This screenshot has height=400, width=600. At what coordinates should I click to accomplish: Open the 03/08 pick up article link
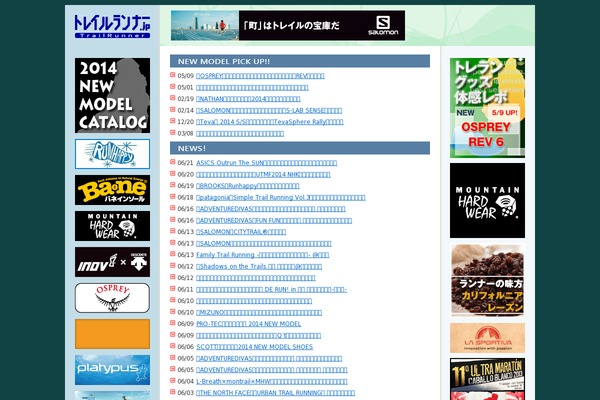tap(240, 133)
